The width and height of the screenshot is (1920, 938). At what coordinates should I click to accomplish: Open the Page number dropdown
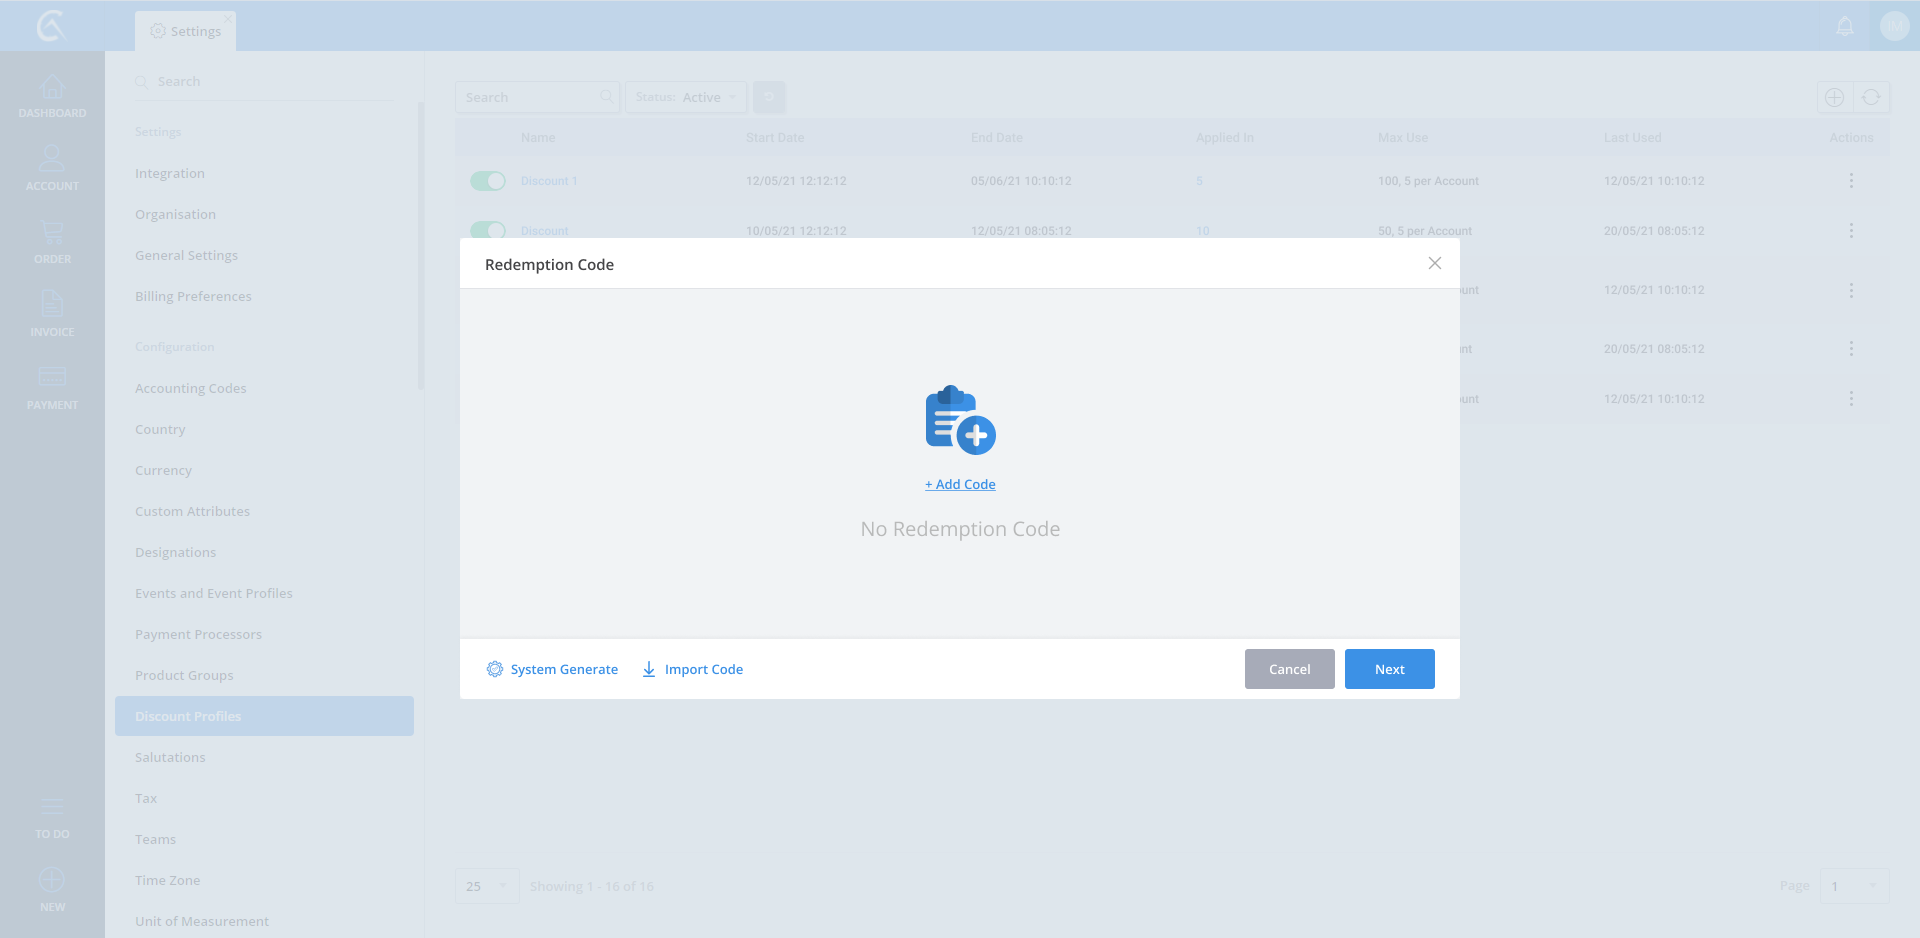1854,886
